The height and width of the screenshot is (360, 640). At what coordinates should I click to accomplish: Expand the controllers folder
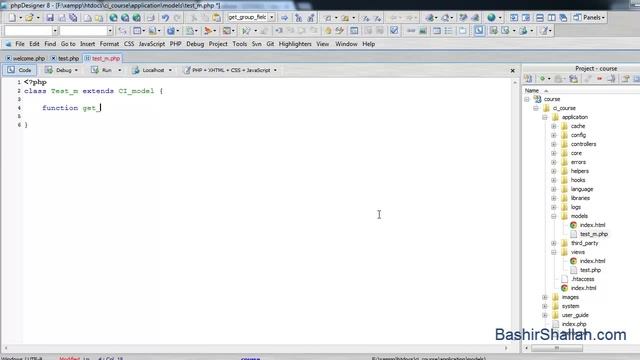click(554, 144)
